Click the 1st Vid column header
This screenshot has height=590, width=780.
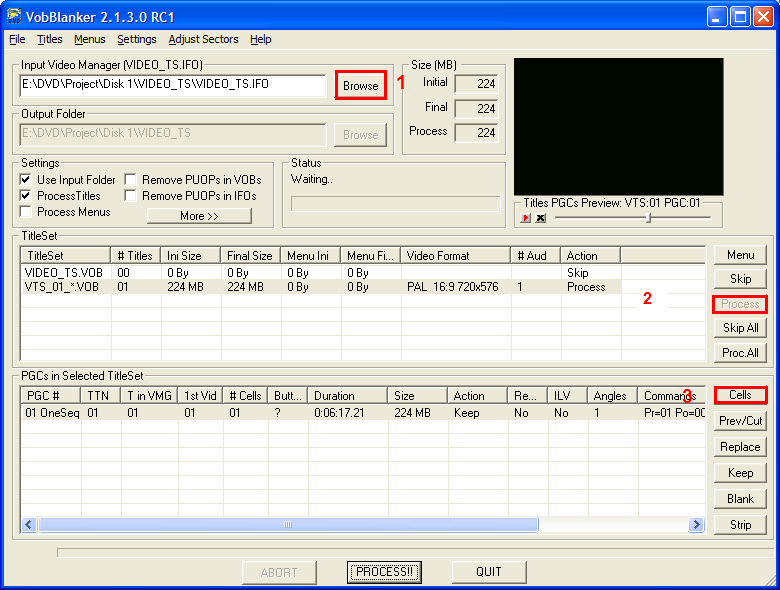coord(200,396)
